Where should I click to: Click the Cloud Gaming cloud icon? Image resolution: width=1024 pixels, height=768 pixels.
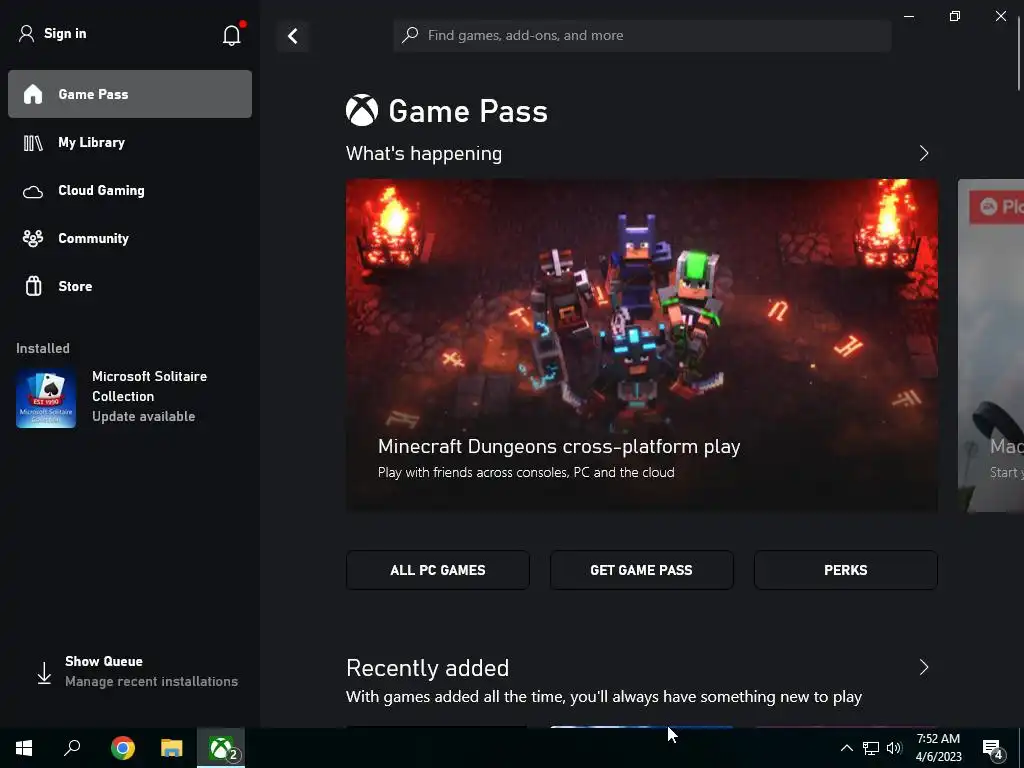point(33,191)
